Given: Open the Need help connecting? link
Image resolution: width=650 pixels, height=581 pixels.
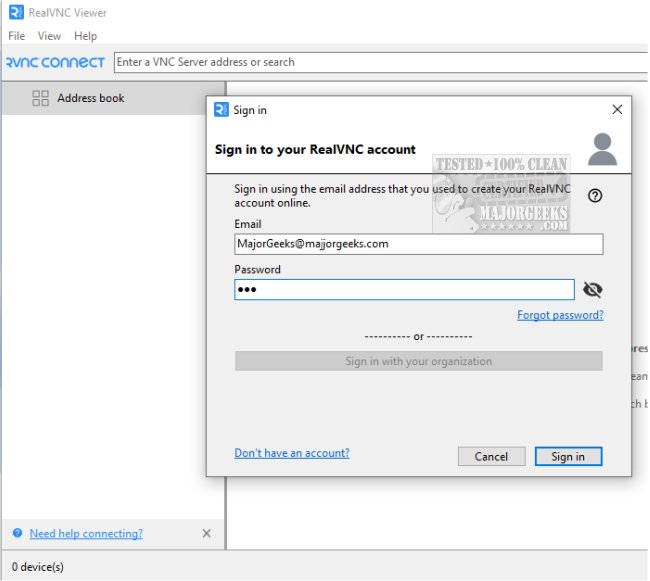Looking at the screenshot, I should 86,533.
